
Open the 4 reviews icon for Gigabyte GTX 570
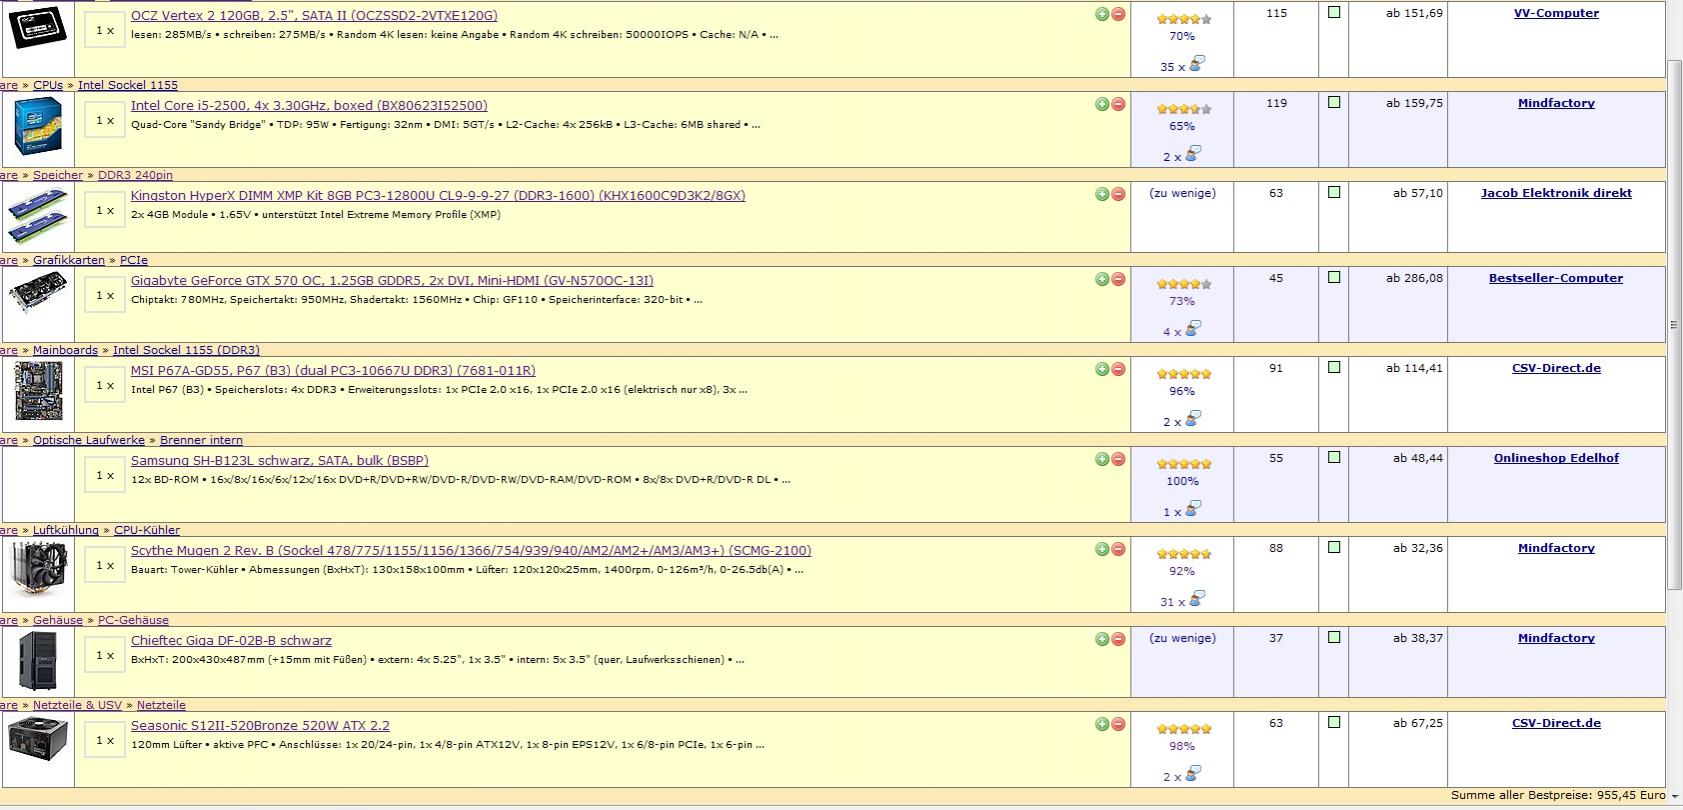[1193, 329]
